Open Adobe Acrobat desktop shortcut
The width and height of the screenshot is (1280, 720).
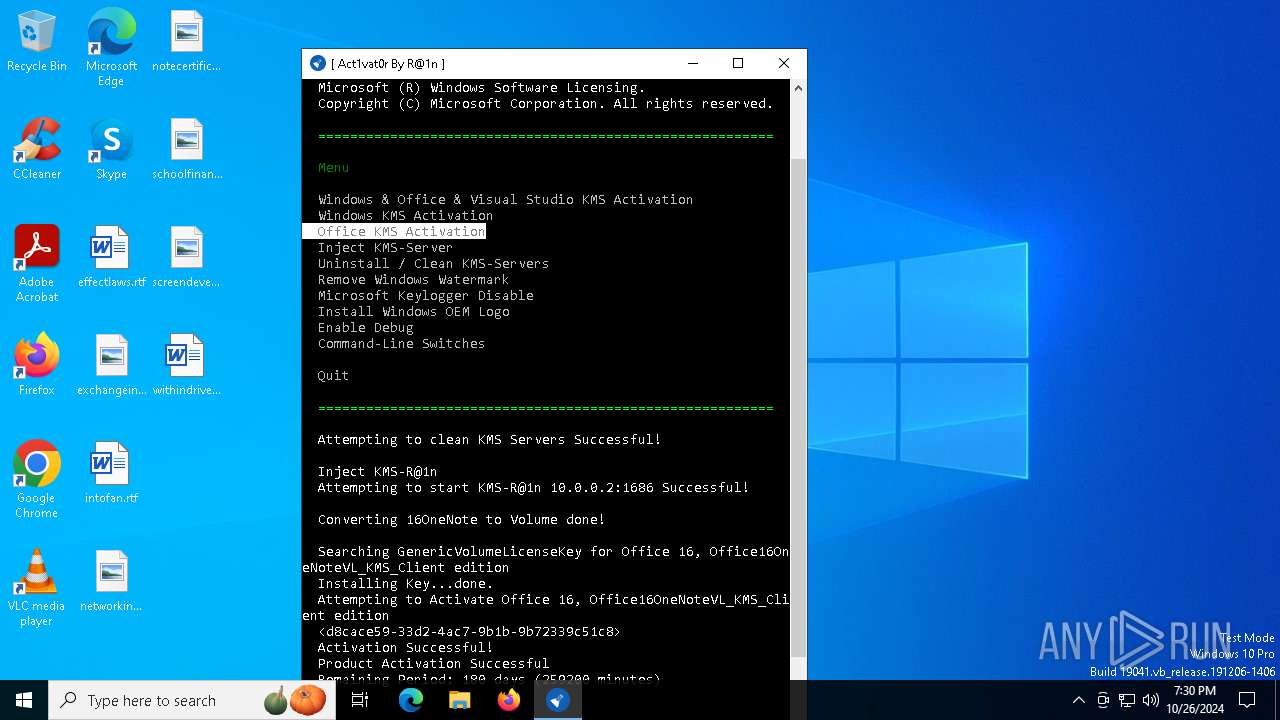tap(37, 265)
